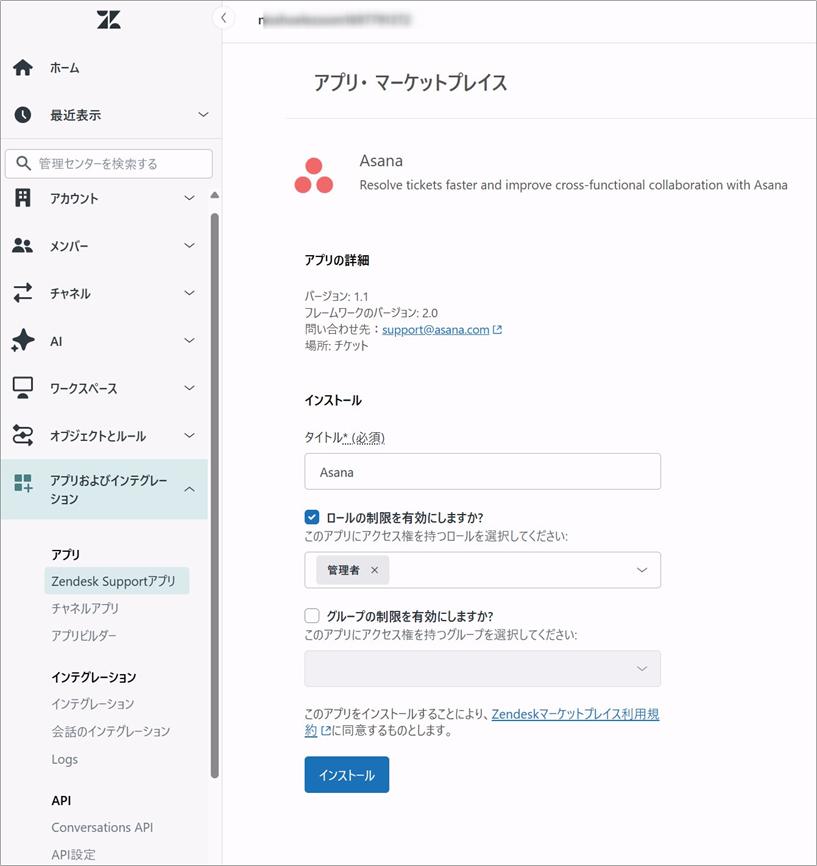Image resolution: width=817 pixels, height=866 pixels.
Task: Click the Members people icon
Action: point(23,246)
